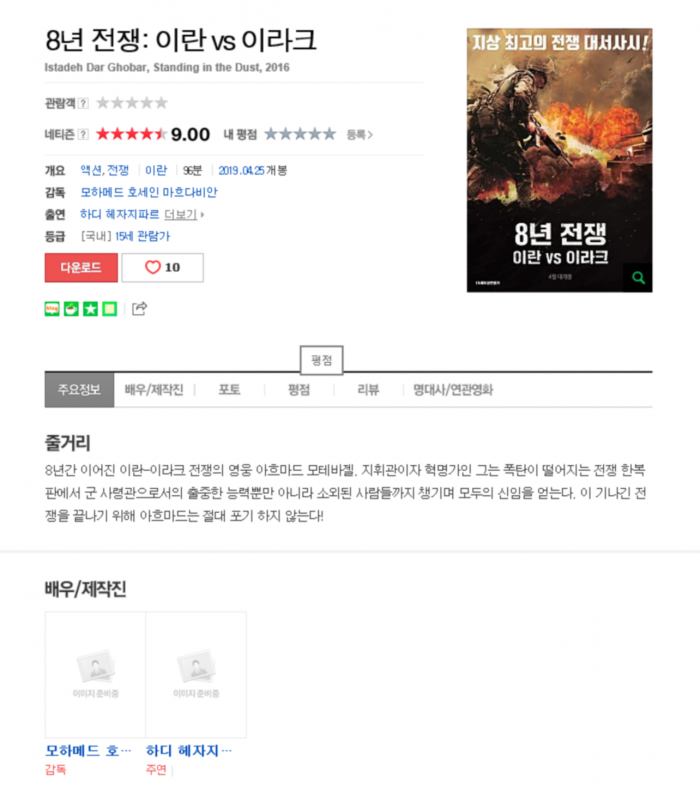Click the question mark icon beside 관람객
700x785 pixels.
pyautogui.click(x=84, y=103)
